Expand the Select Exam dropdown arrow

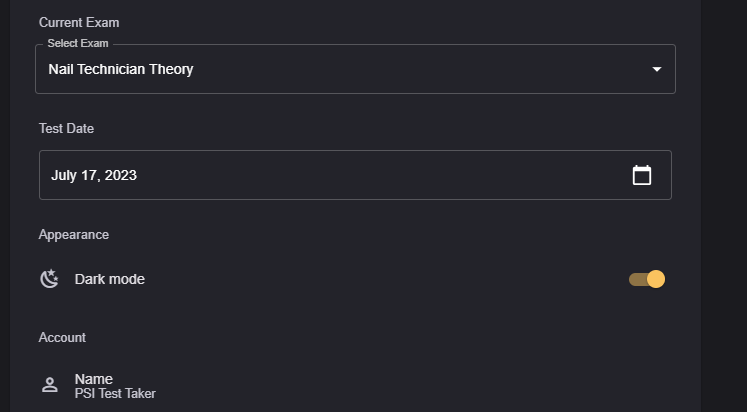pos(657,69)
